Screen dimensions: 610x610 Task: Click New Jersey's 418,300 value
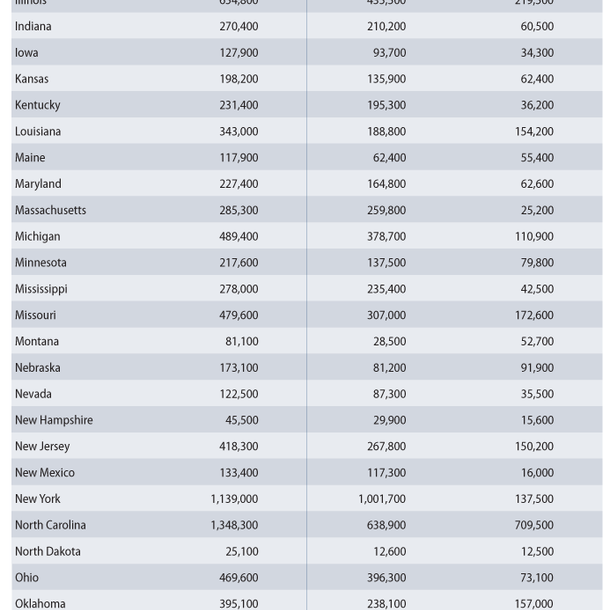238,447
